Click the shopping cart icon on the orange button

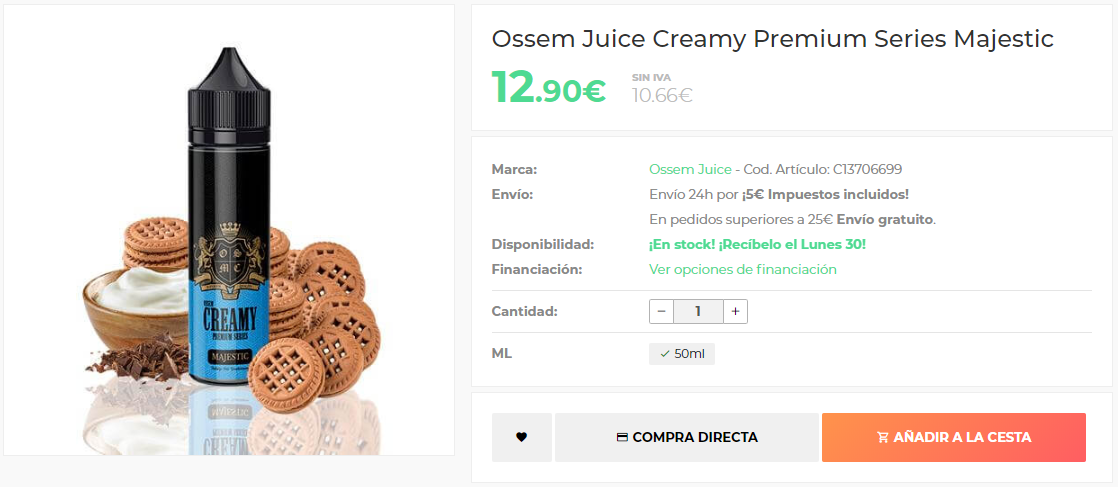point(883,437)
